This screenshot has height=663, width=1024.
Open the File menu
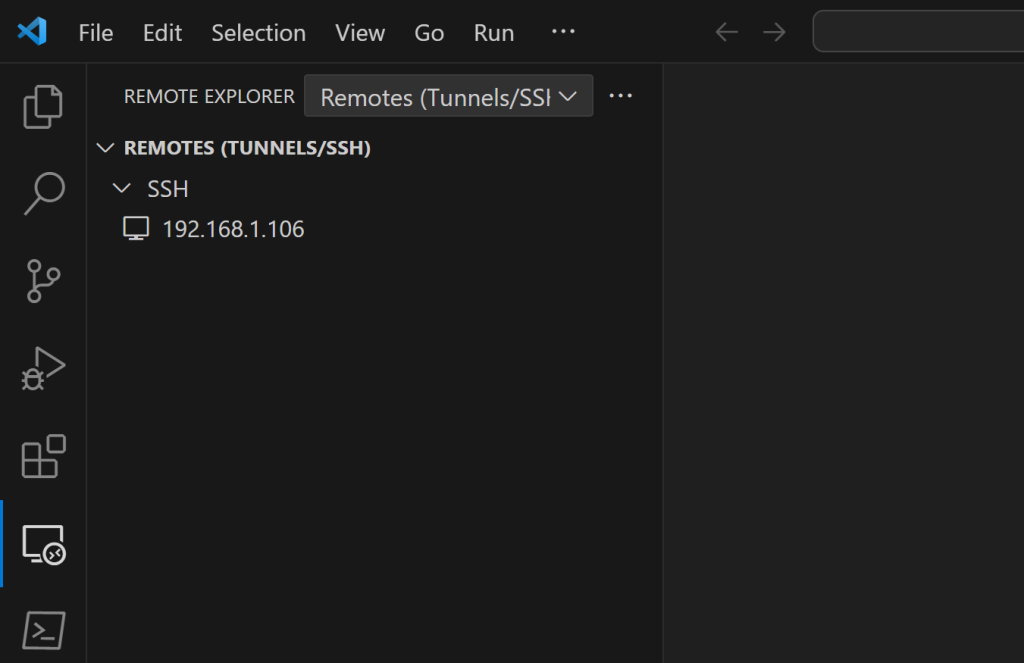(x=95, y=32)
